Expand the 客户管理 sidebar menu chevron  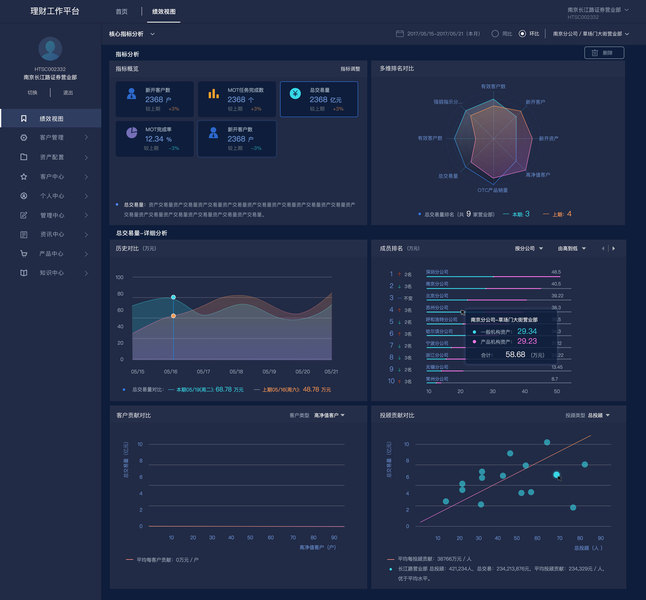pyautogui.click(x=86, y=138)
